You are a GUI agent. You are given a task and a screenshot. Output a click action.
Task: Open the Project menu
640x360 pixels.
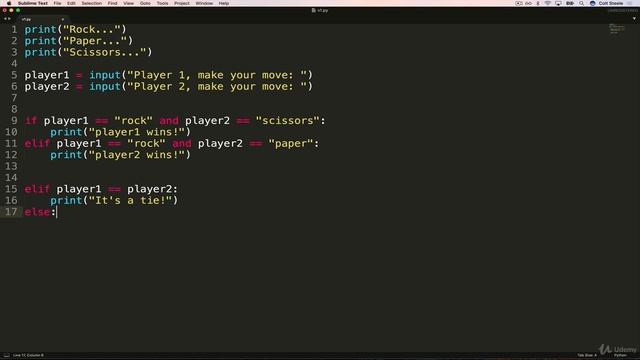click(182, 3)
